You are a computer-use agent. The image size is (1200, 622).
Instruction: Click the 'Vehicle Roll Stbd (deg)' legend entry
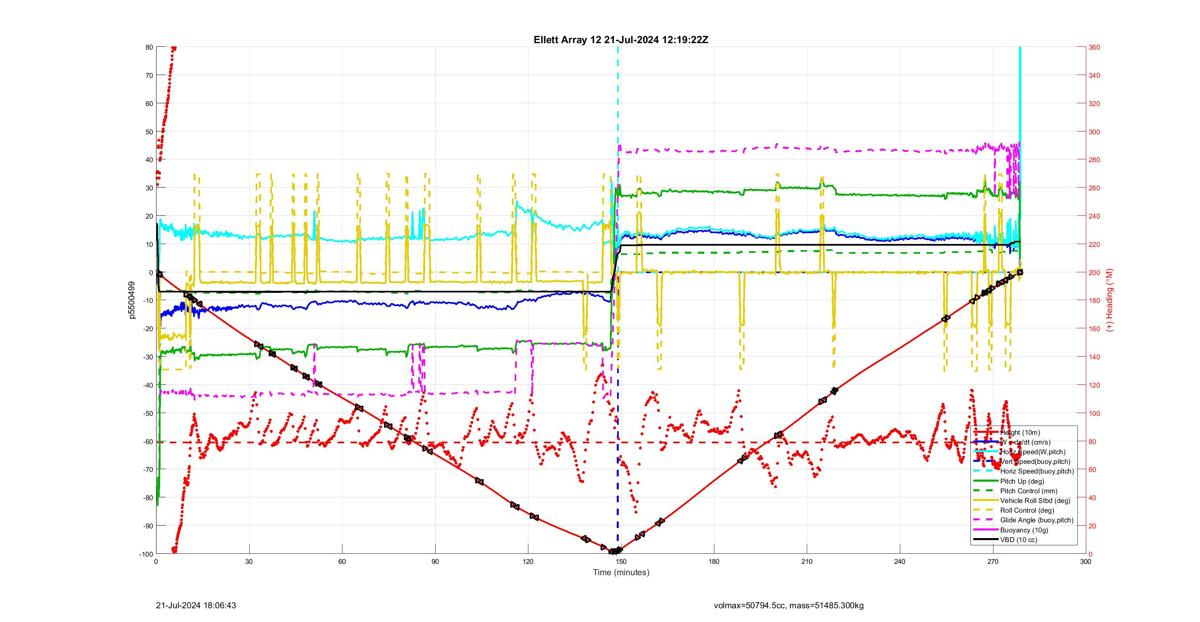tap(1035, 500)
